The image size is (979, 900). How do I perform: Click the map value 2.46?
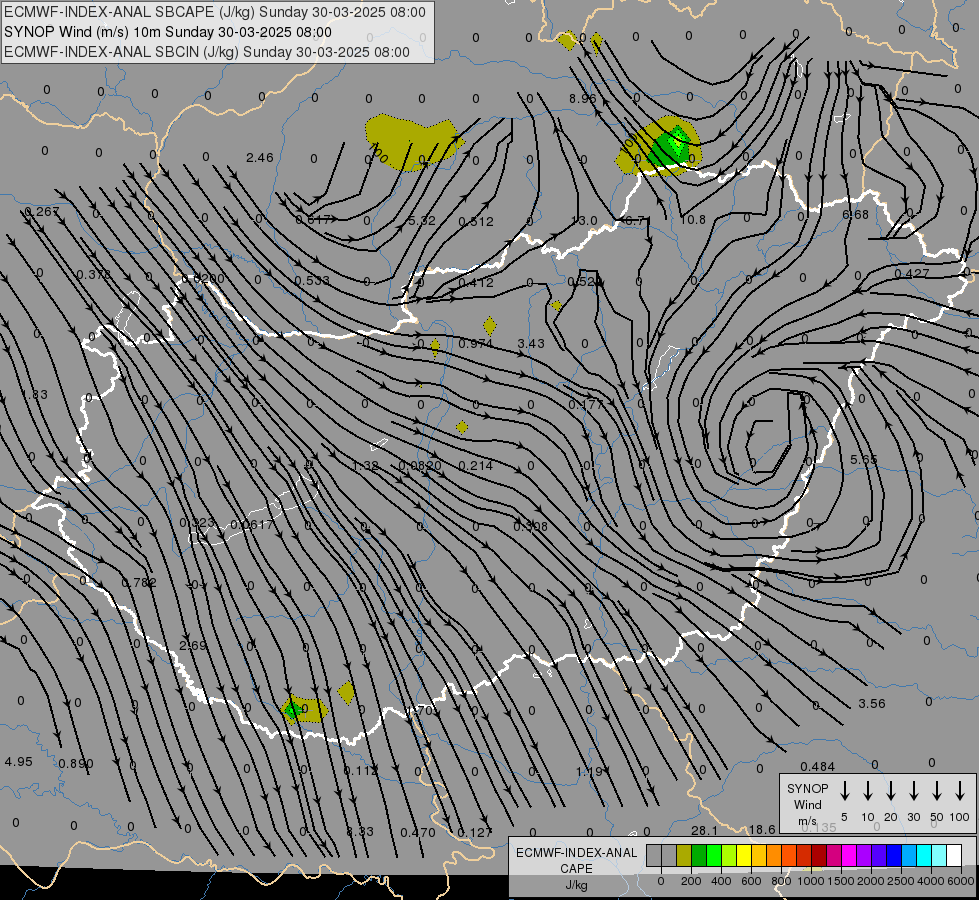click(260, 157)
